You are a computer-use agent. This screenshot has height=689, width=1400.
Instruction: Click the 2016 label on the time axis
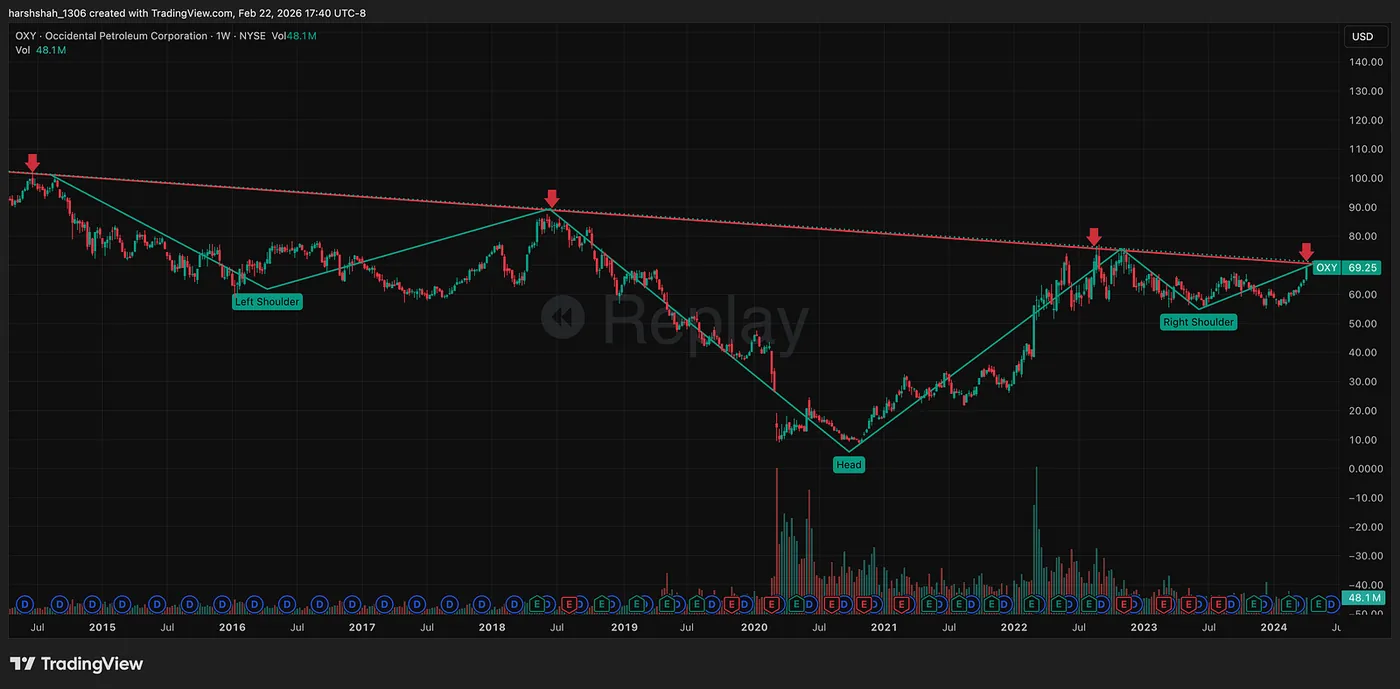tap(232, 628)
